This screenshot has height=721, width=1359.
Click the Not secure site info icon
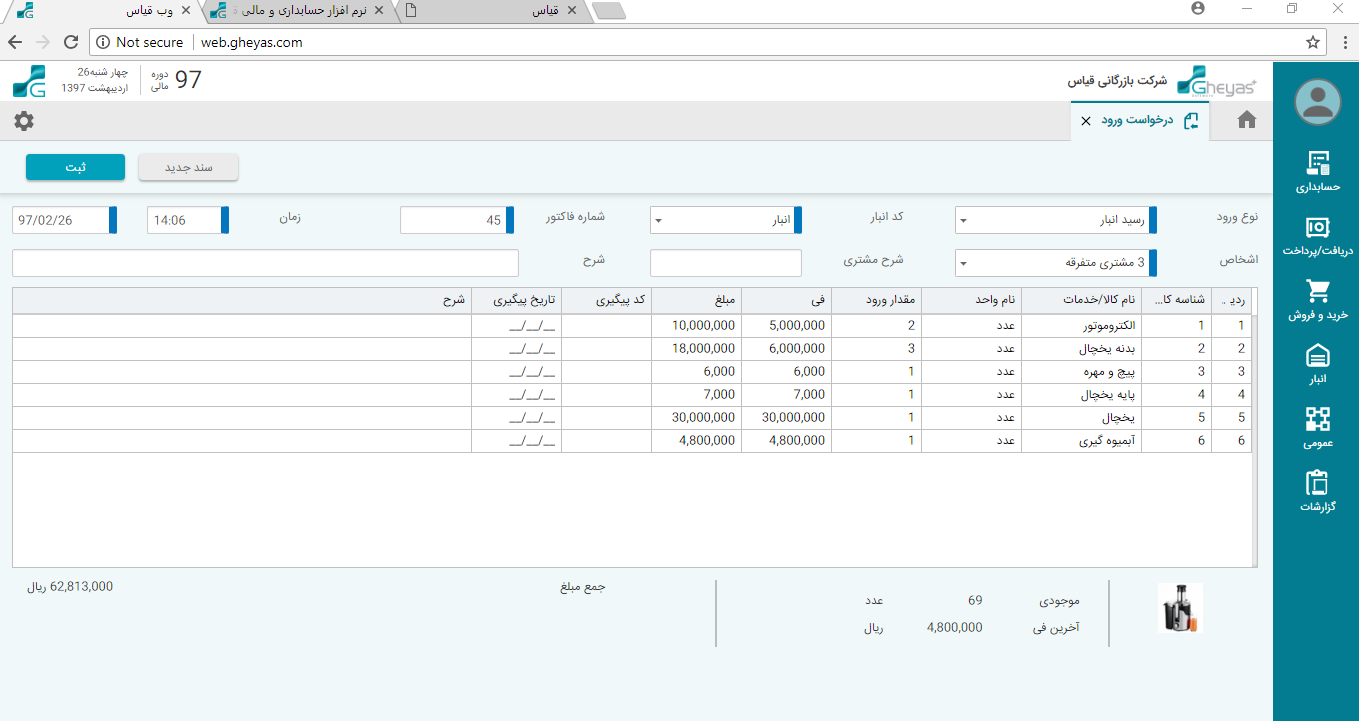pos(103,42)
